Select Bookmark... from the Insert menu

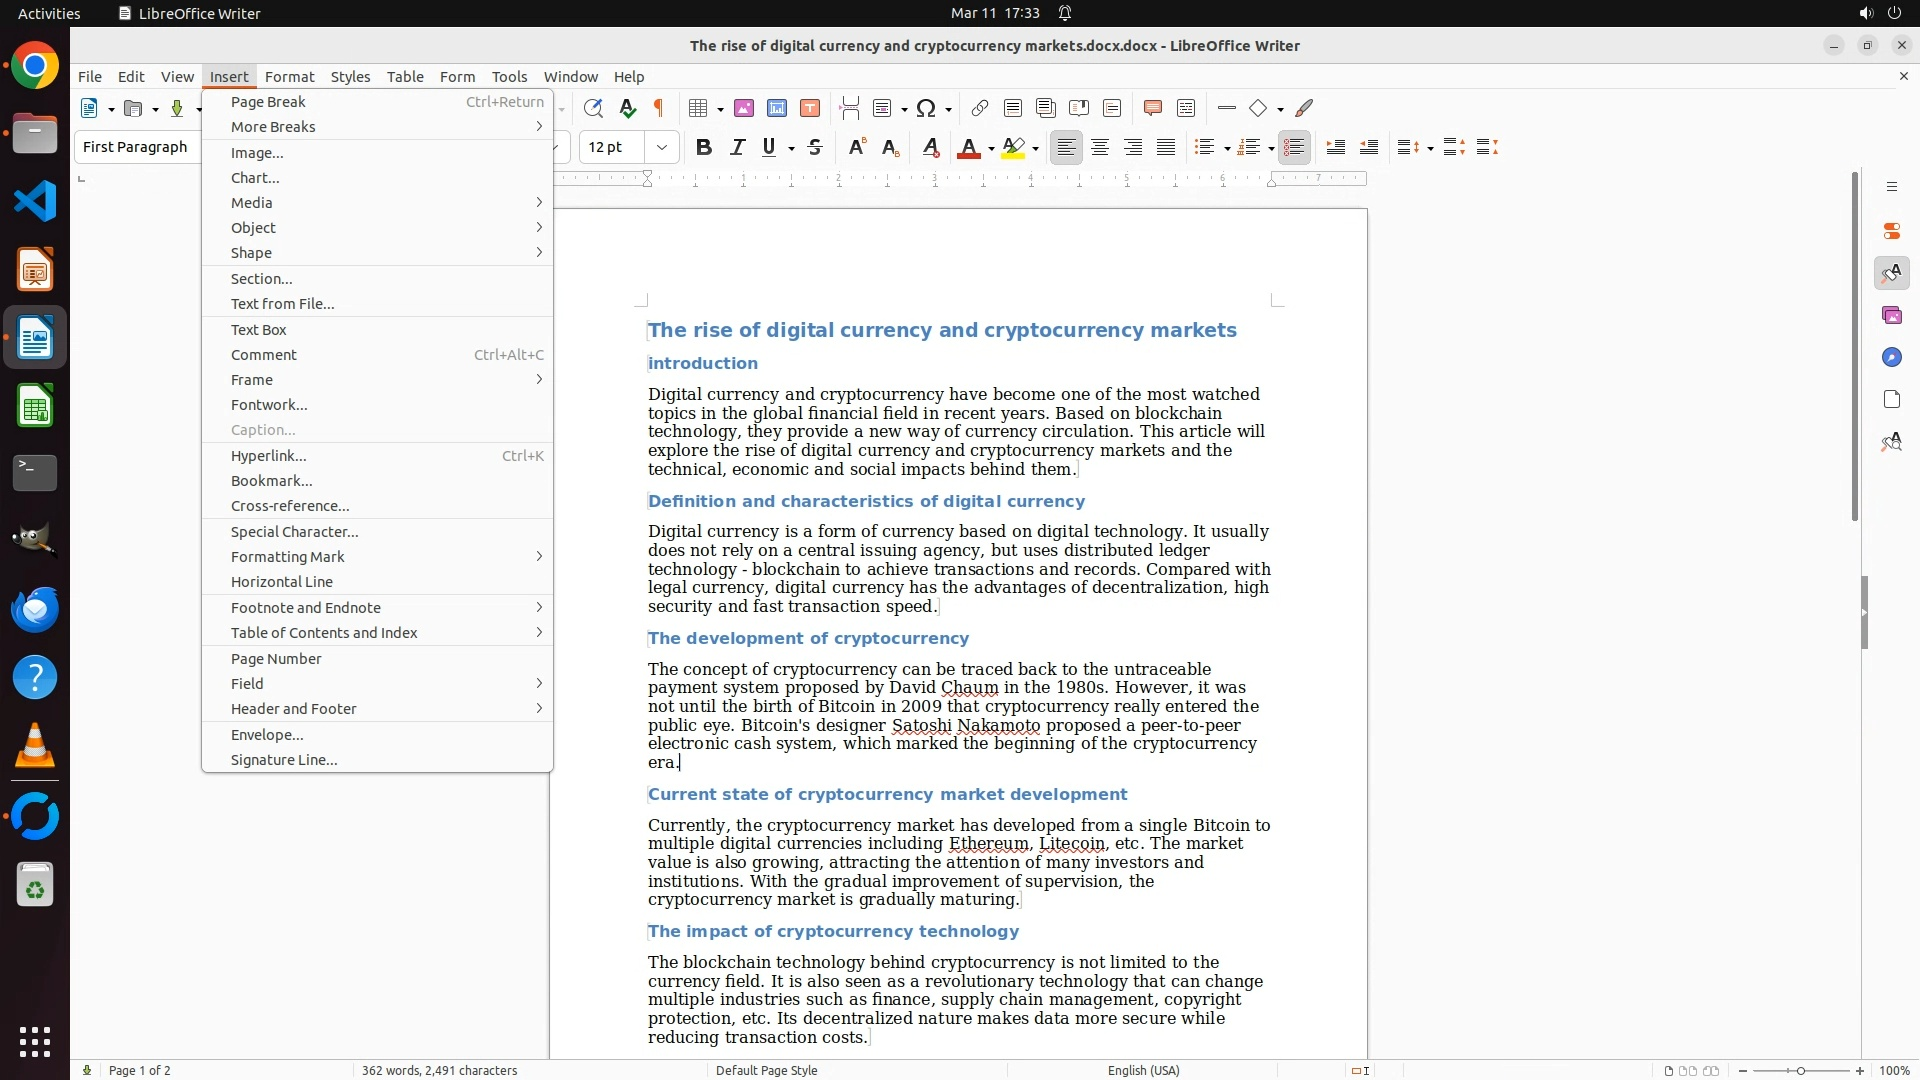tap(271, 481)
